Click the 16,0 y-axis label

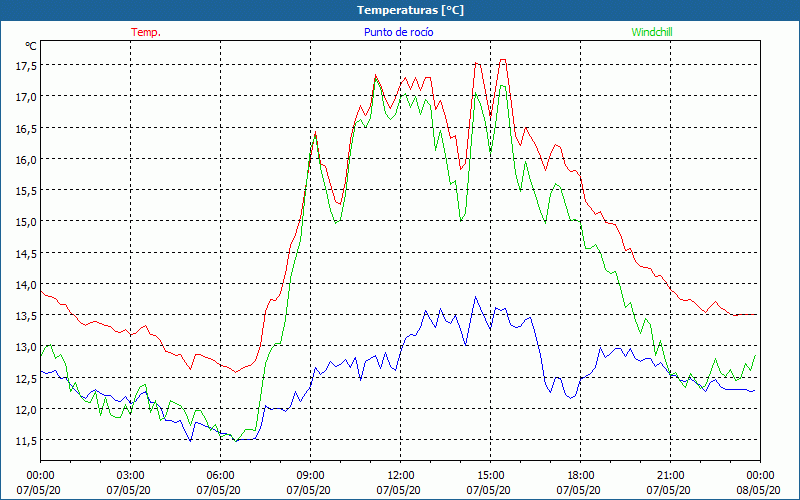[x=27, y=159]
